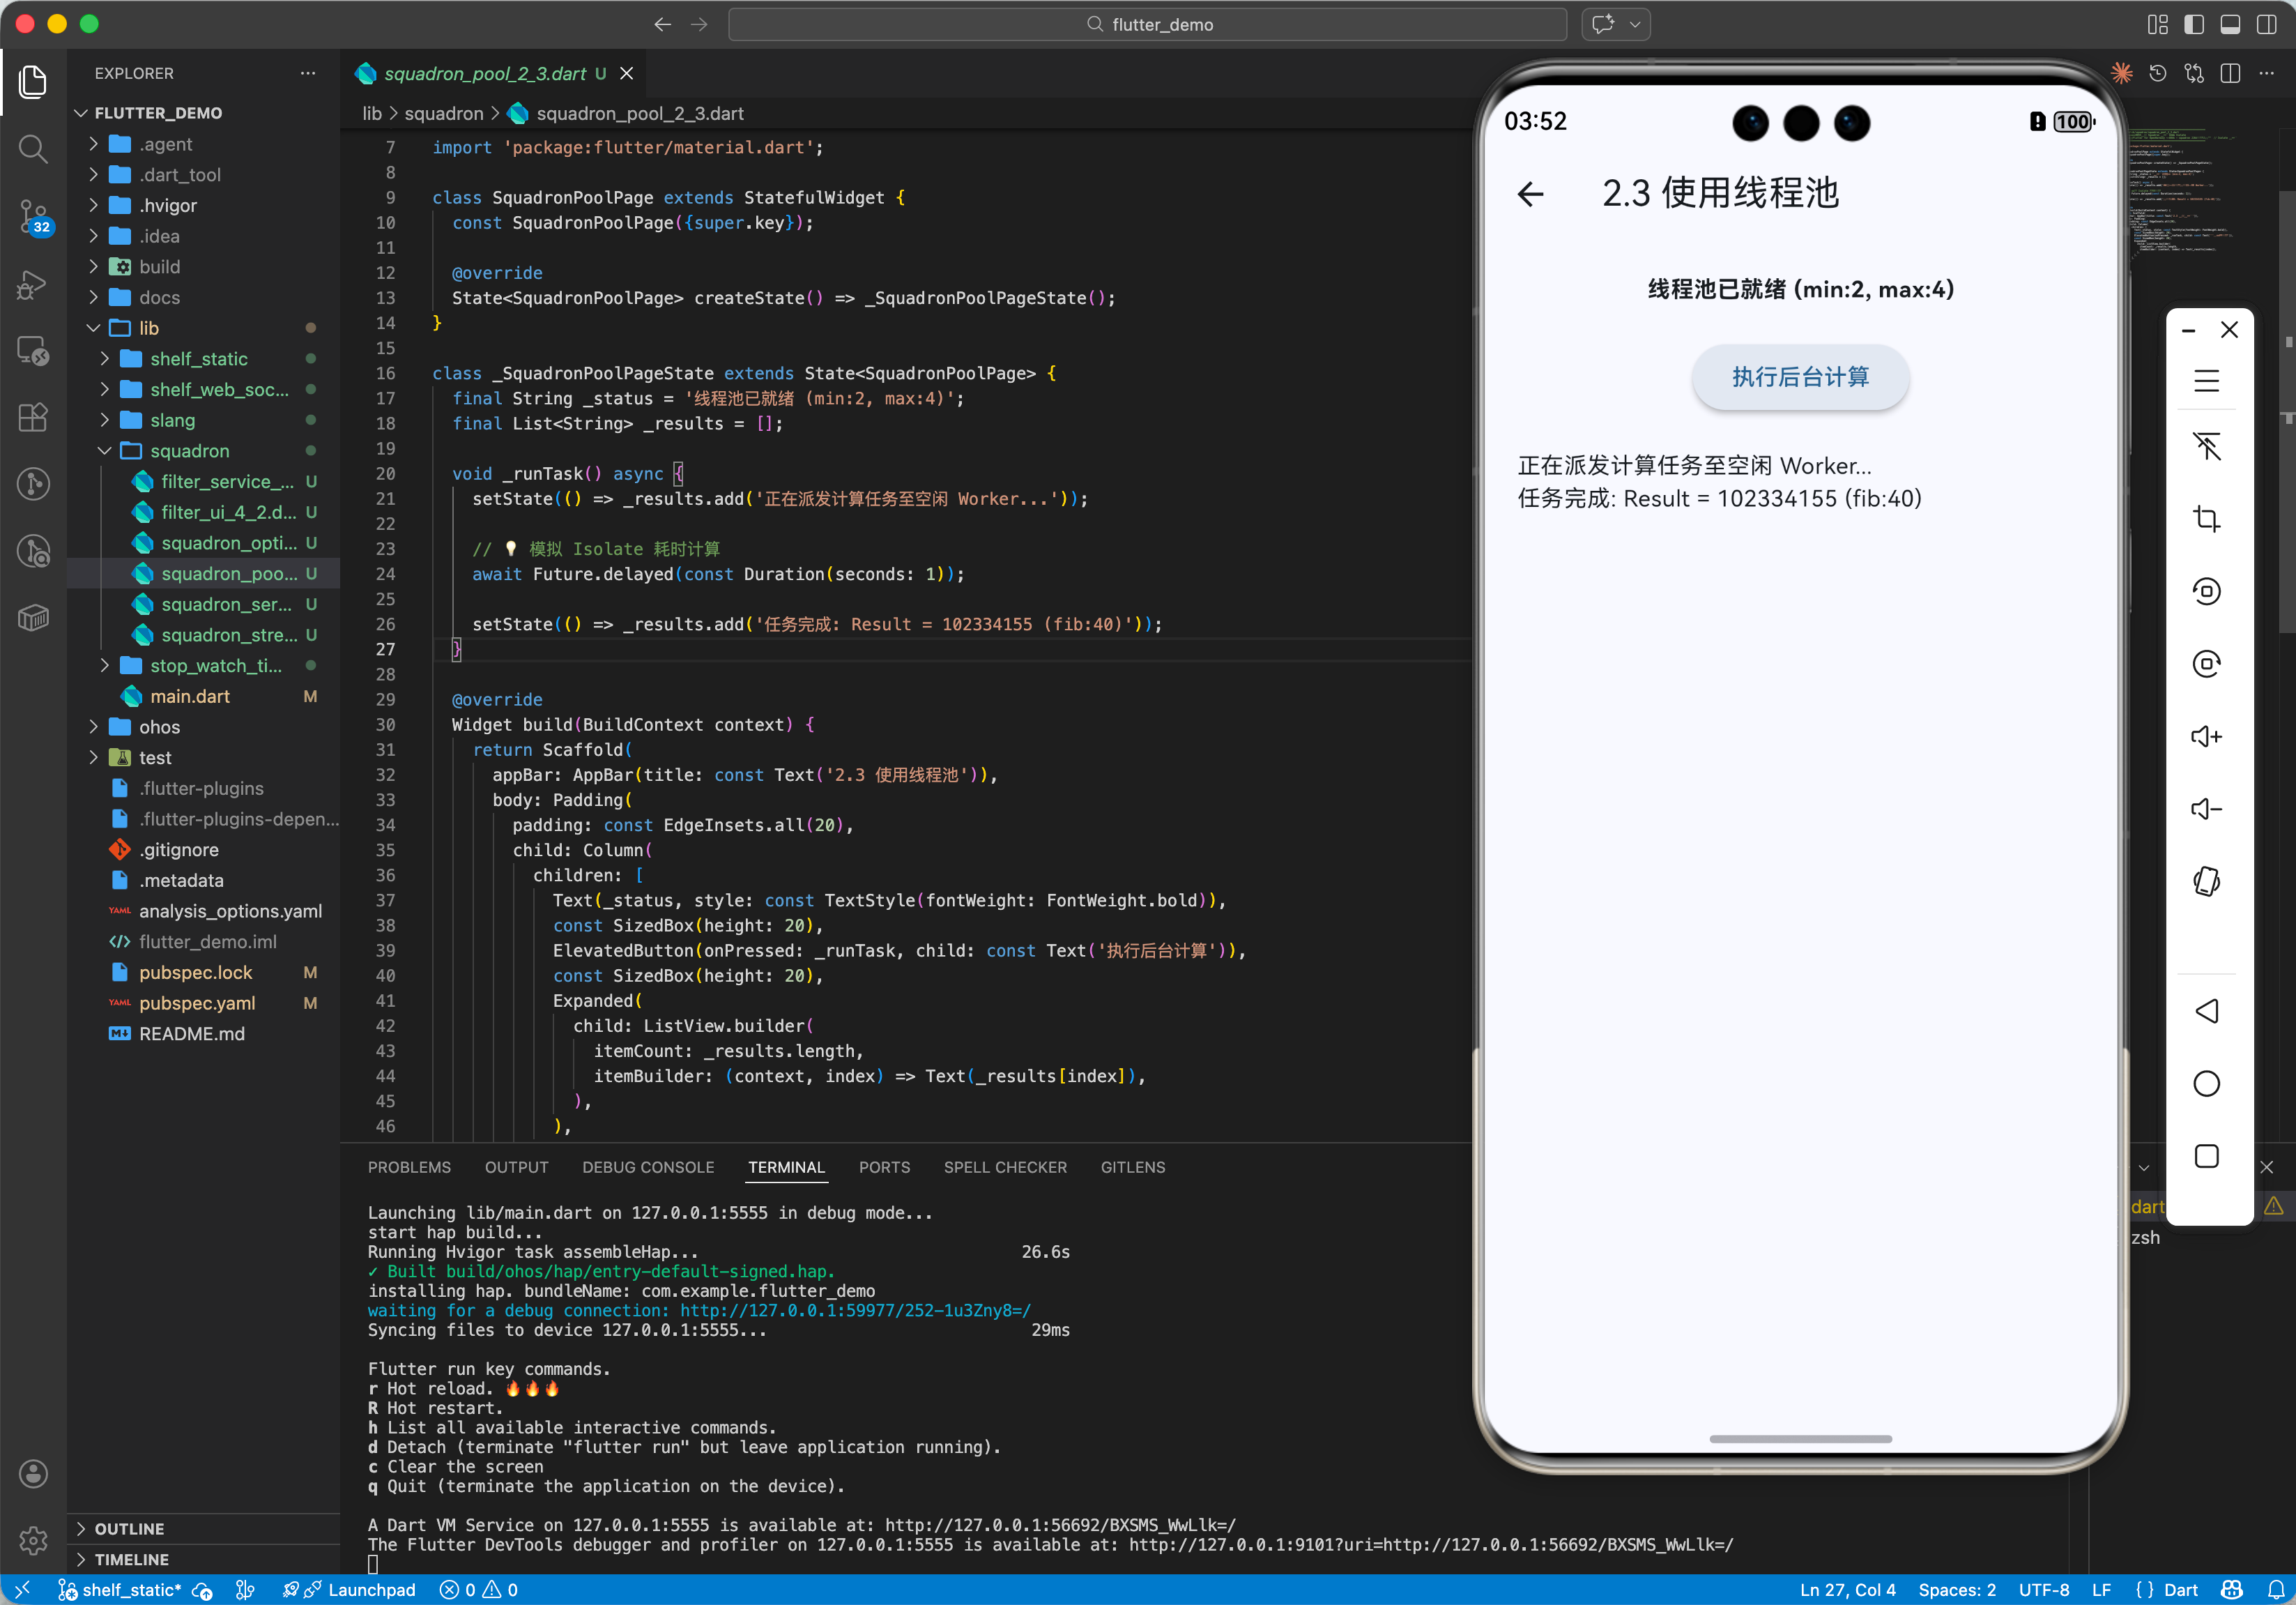Open Run and Debug view
This screenshot has height=1605, width=2296.
32,285
